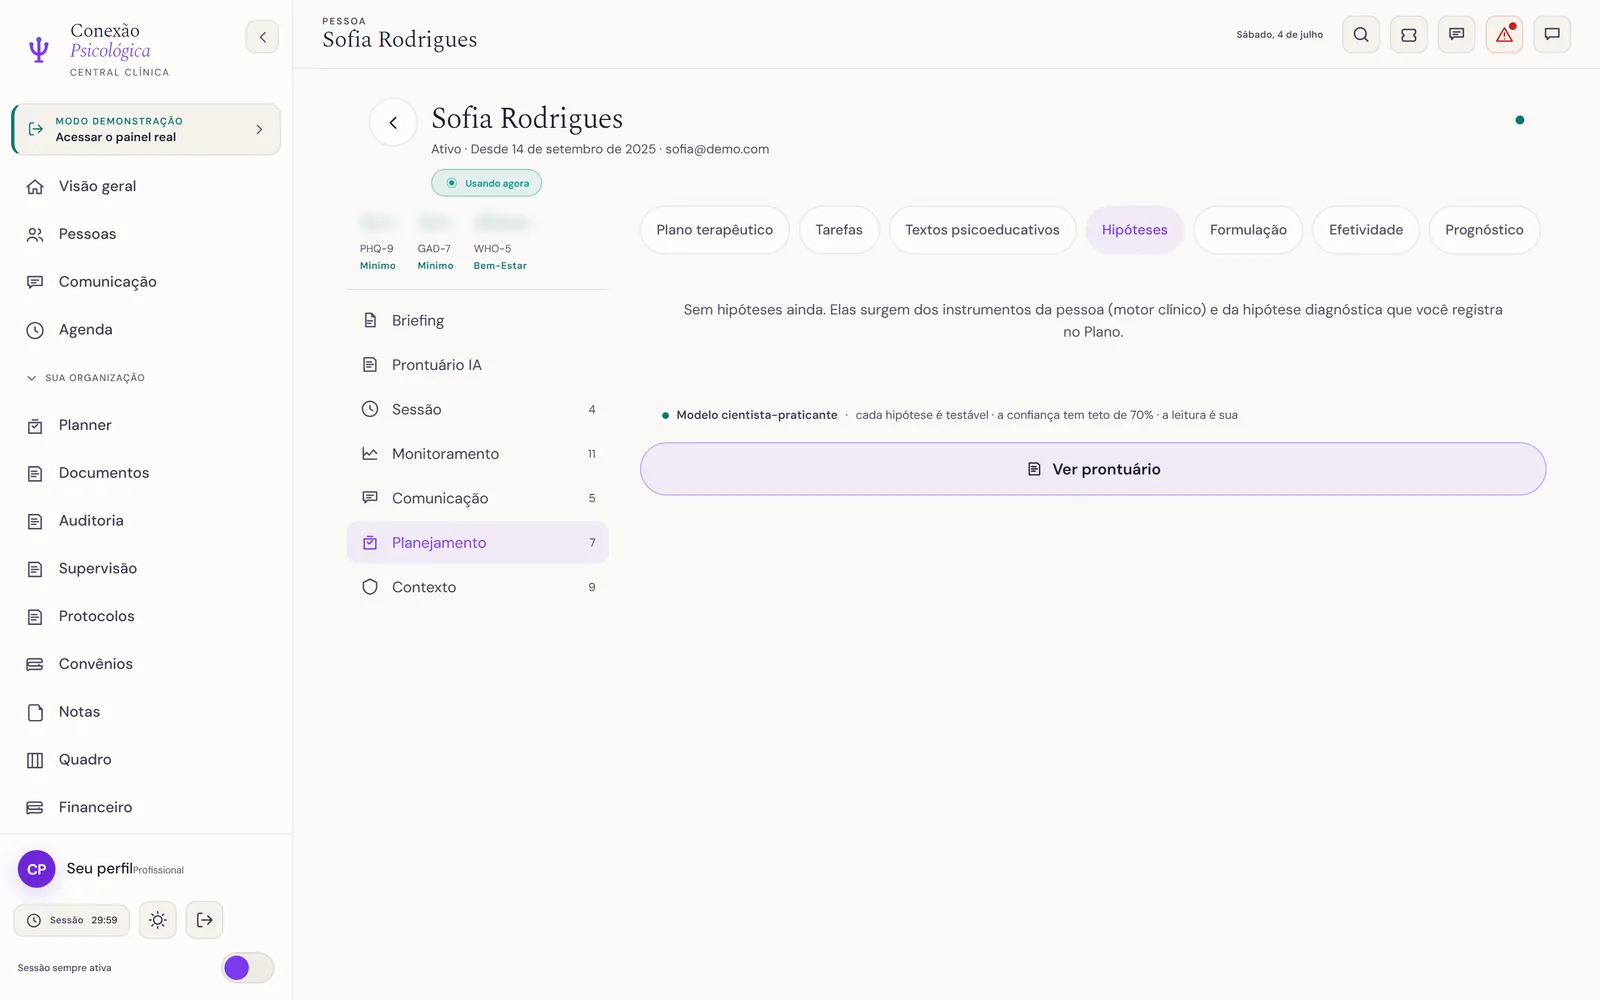The width and height of the screenshot is (1600, 1000).
Task: Open the CP profile avatar
Action: [x=37, y=869]
